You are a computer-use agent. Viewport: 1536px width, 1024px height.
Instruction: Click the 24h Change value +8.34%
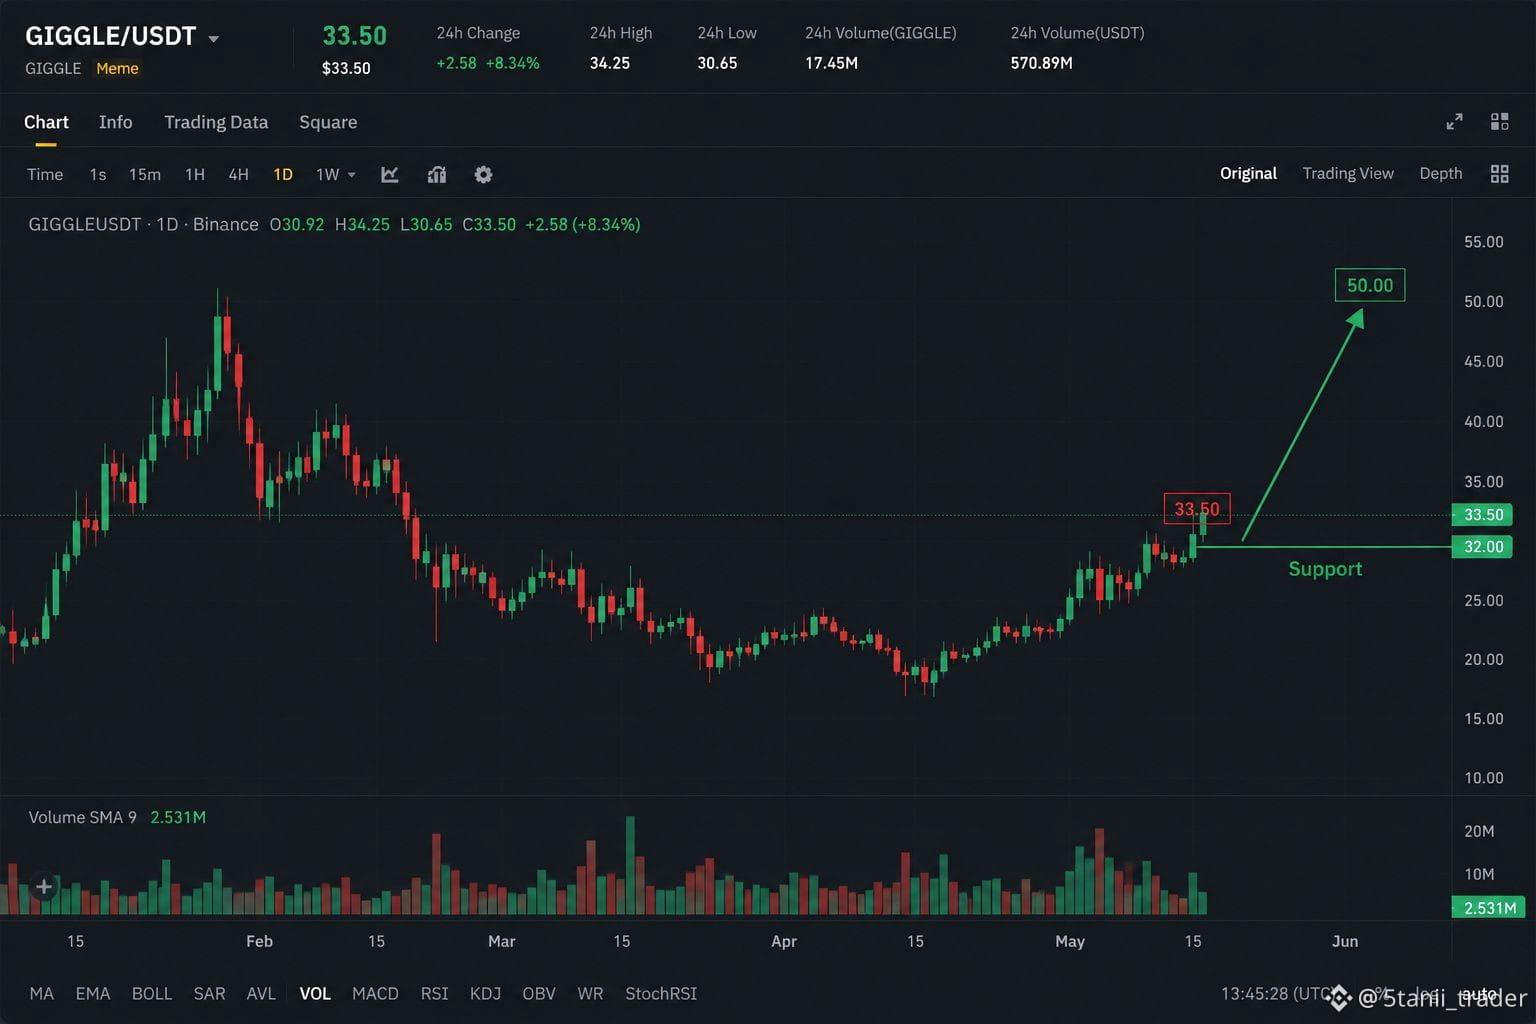pos(512,63)
